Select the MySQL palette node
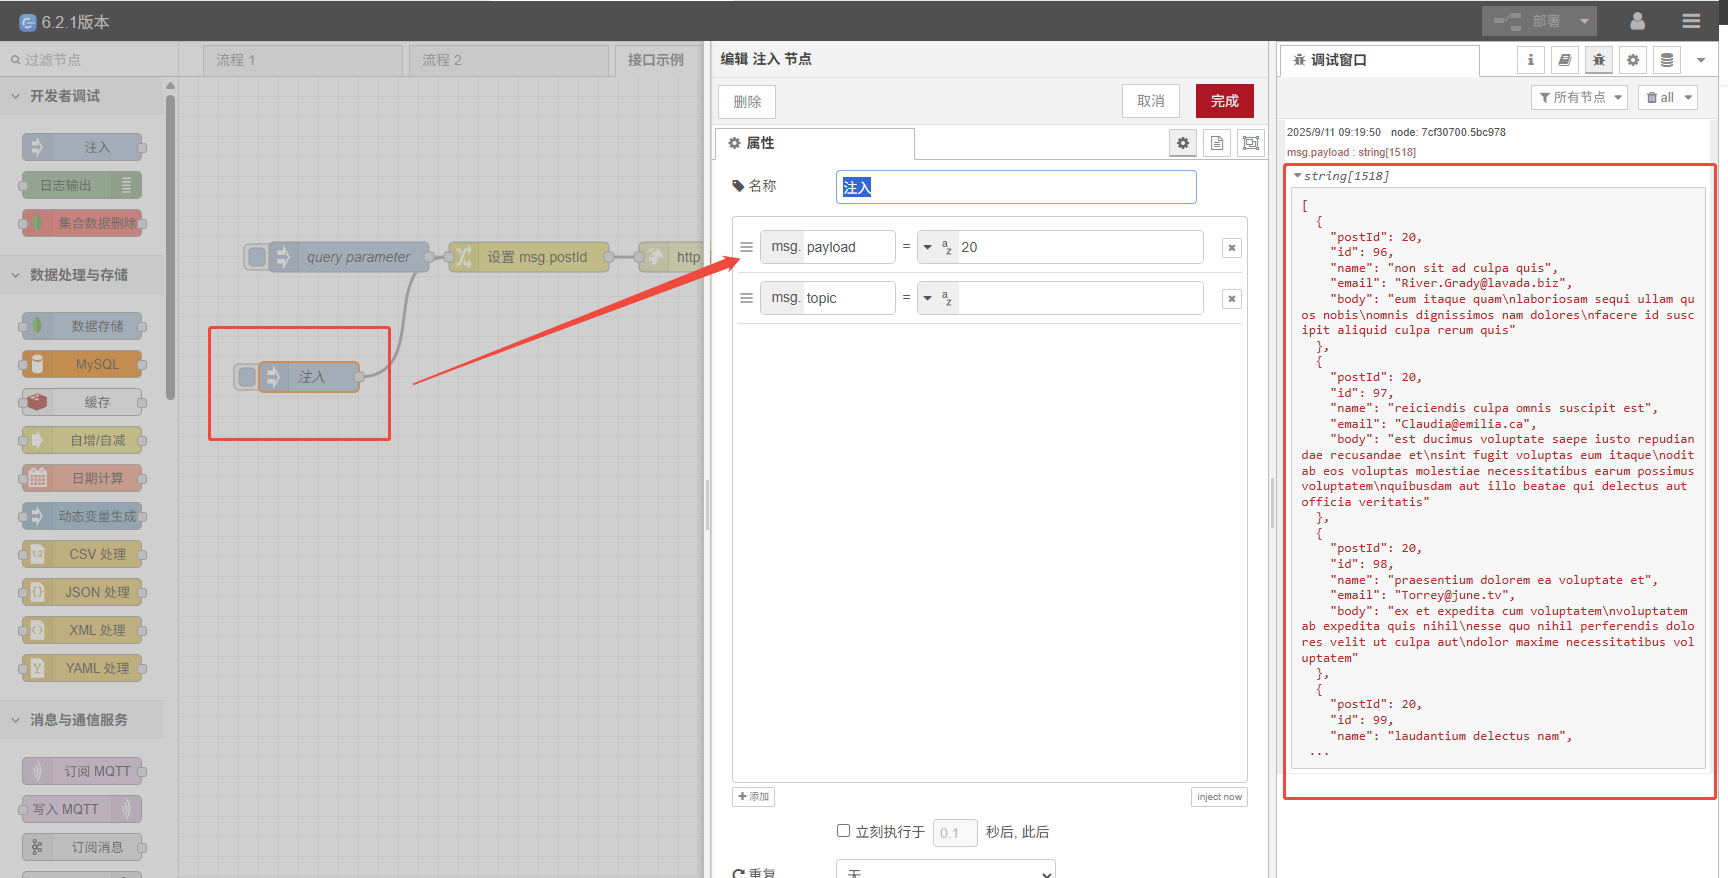The image size is (1728, 878). [83, 364]
